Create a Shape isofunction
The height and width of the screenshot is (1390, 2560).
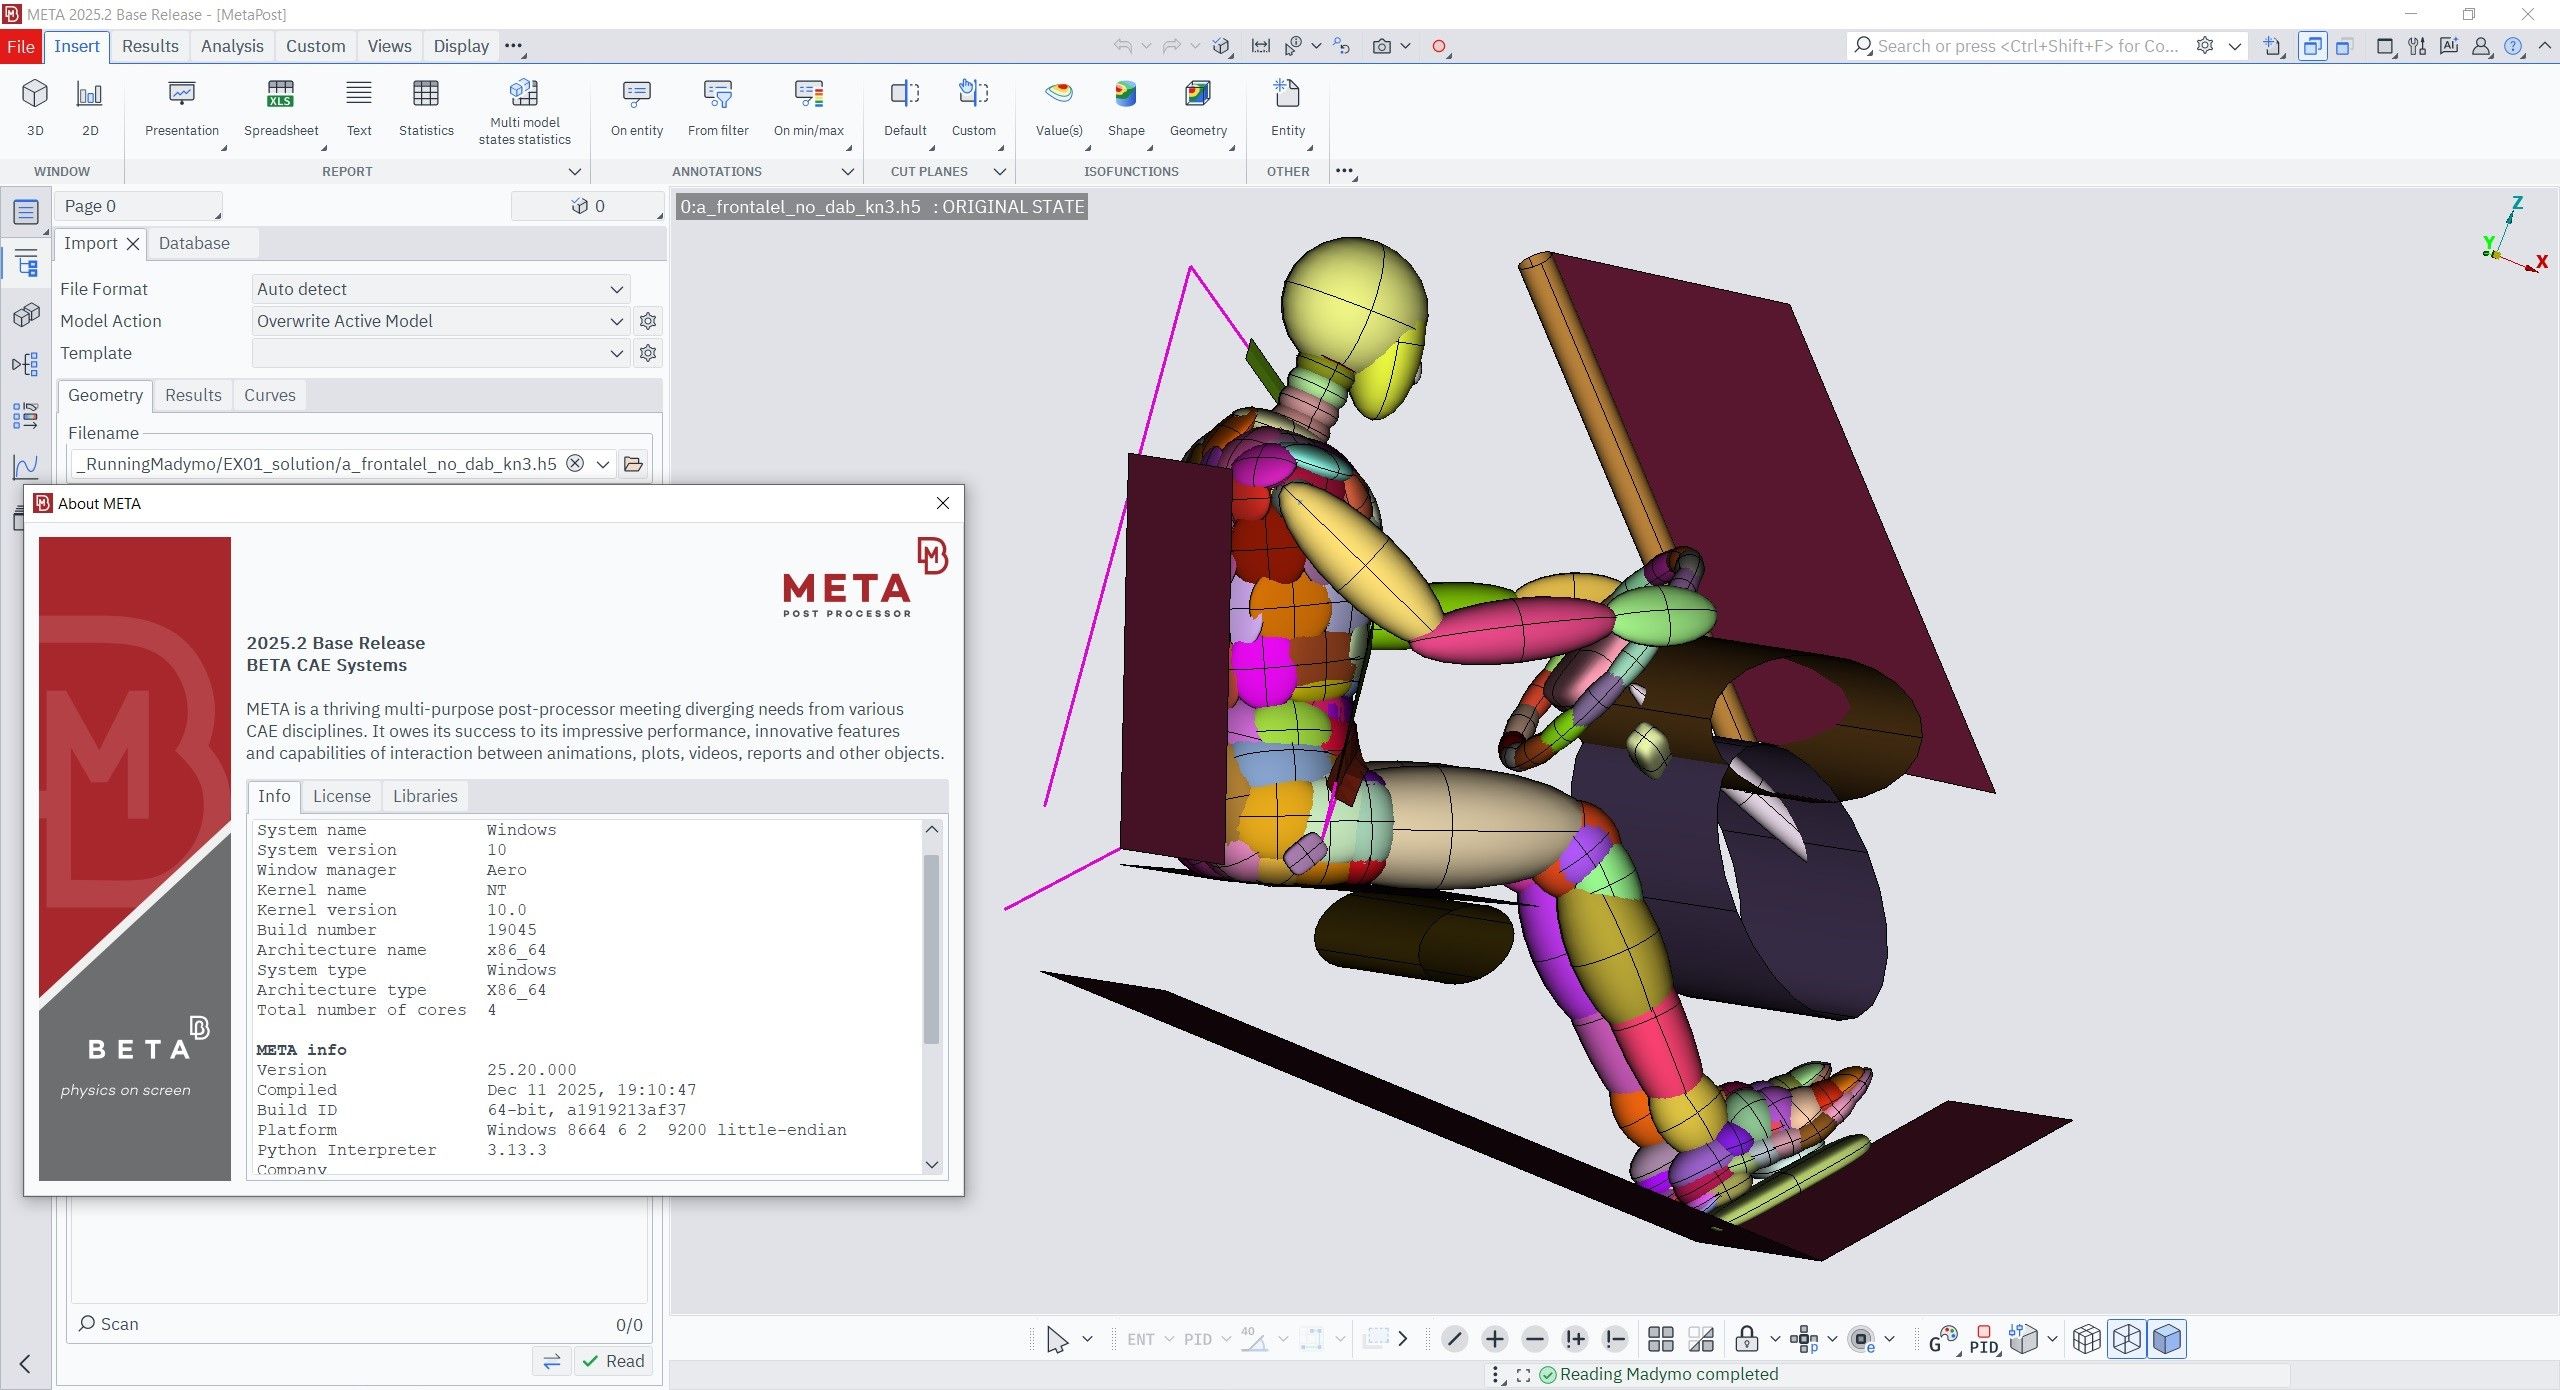tap(1125, 105)
